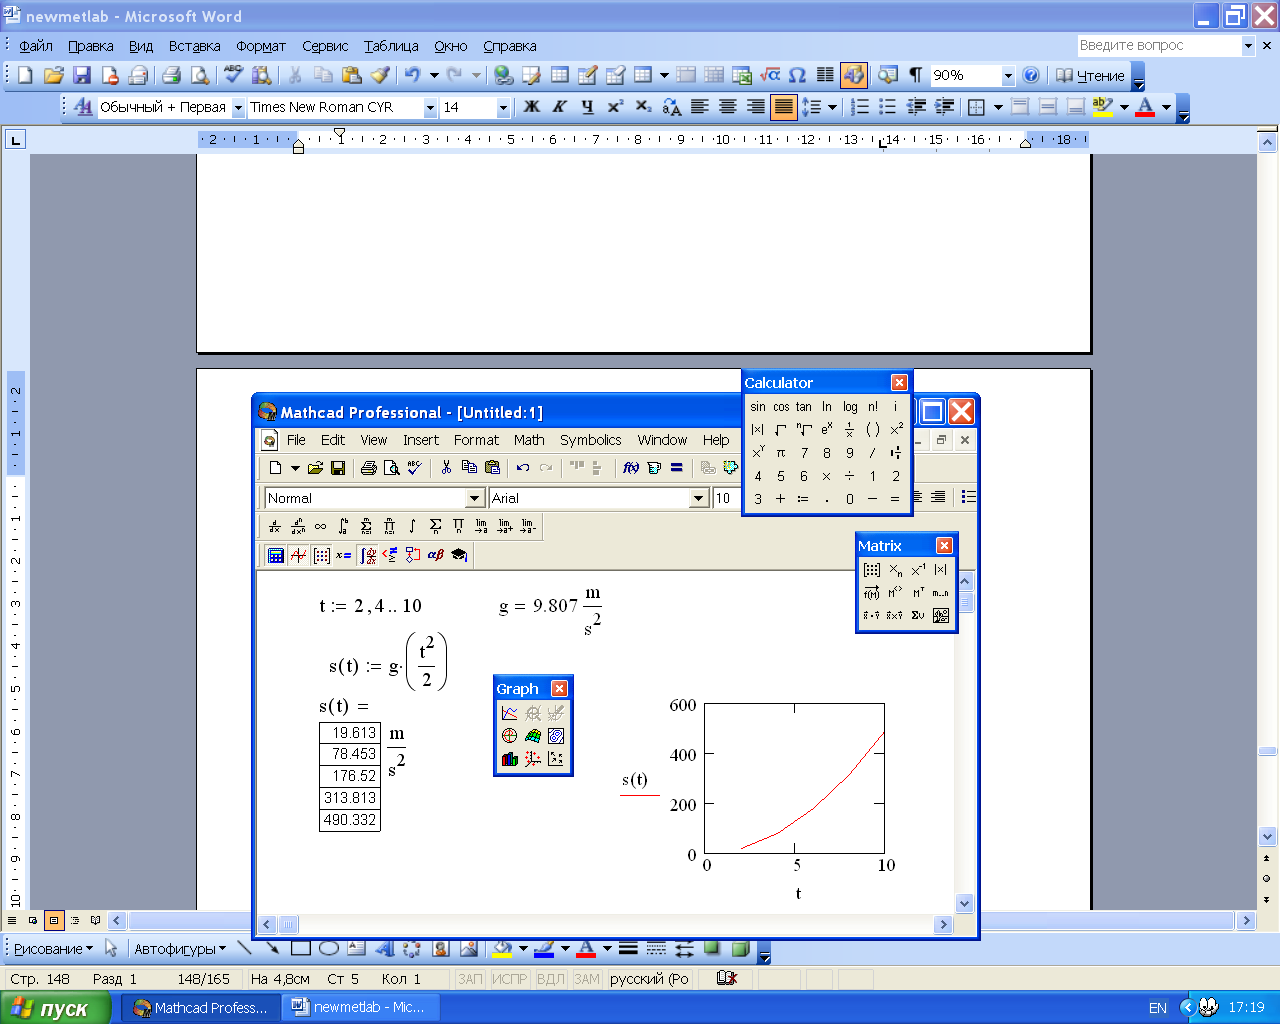Click π button in Calculator palette

coord(781,453)
